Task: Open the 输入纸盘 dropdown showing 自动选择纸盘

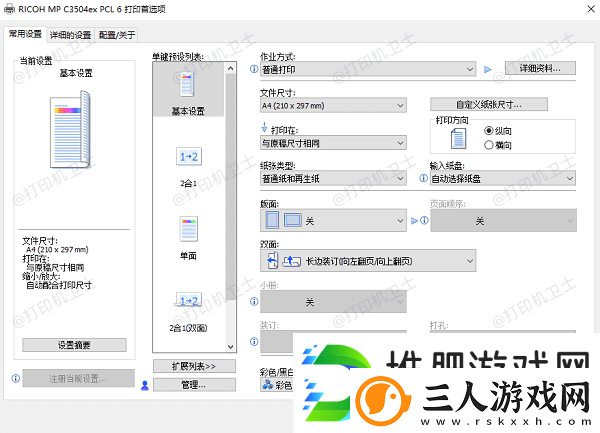Action: tap(503, 178)
